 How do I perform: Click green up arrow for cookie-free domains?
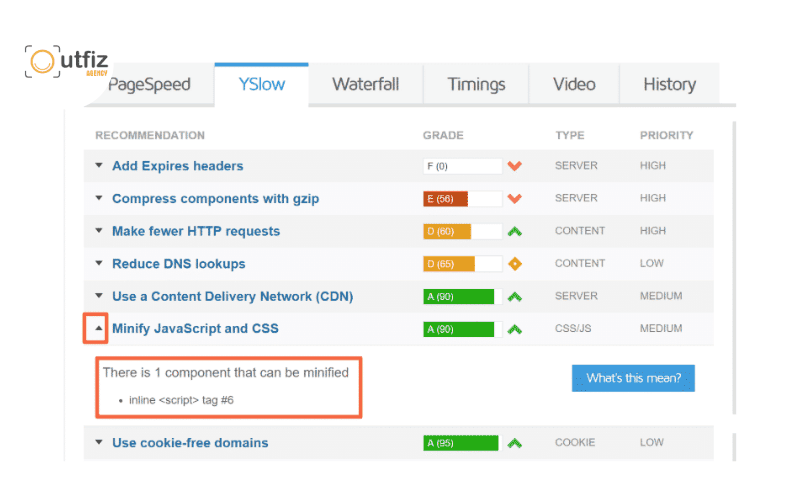(x=515, y=443)
